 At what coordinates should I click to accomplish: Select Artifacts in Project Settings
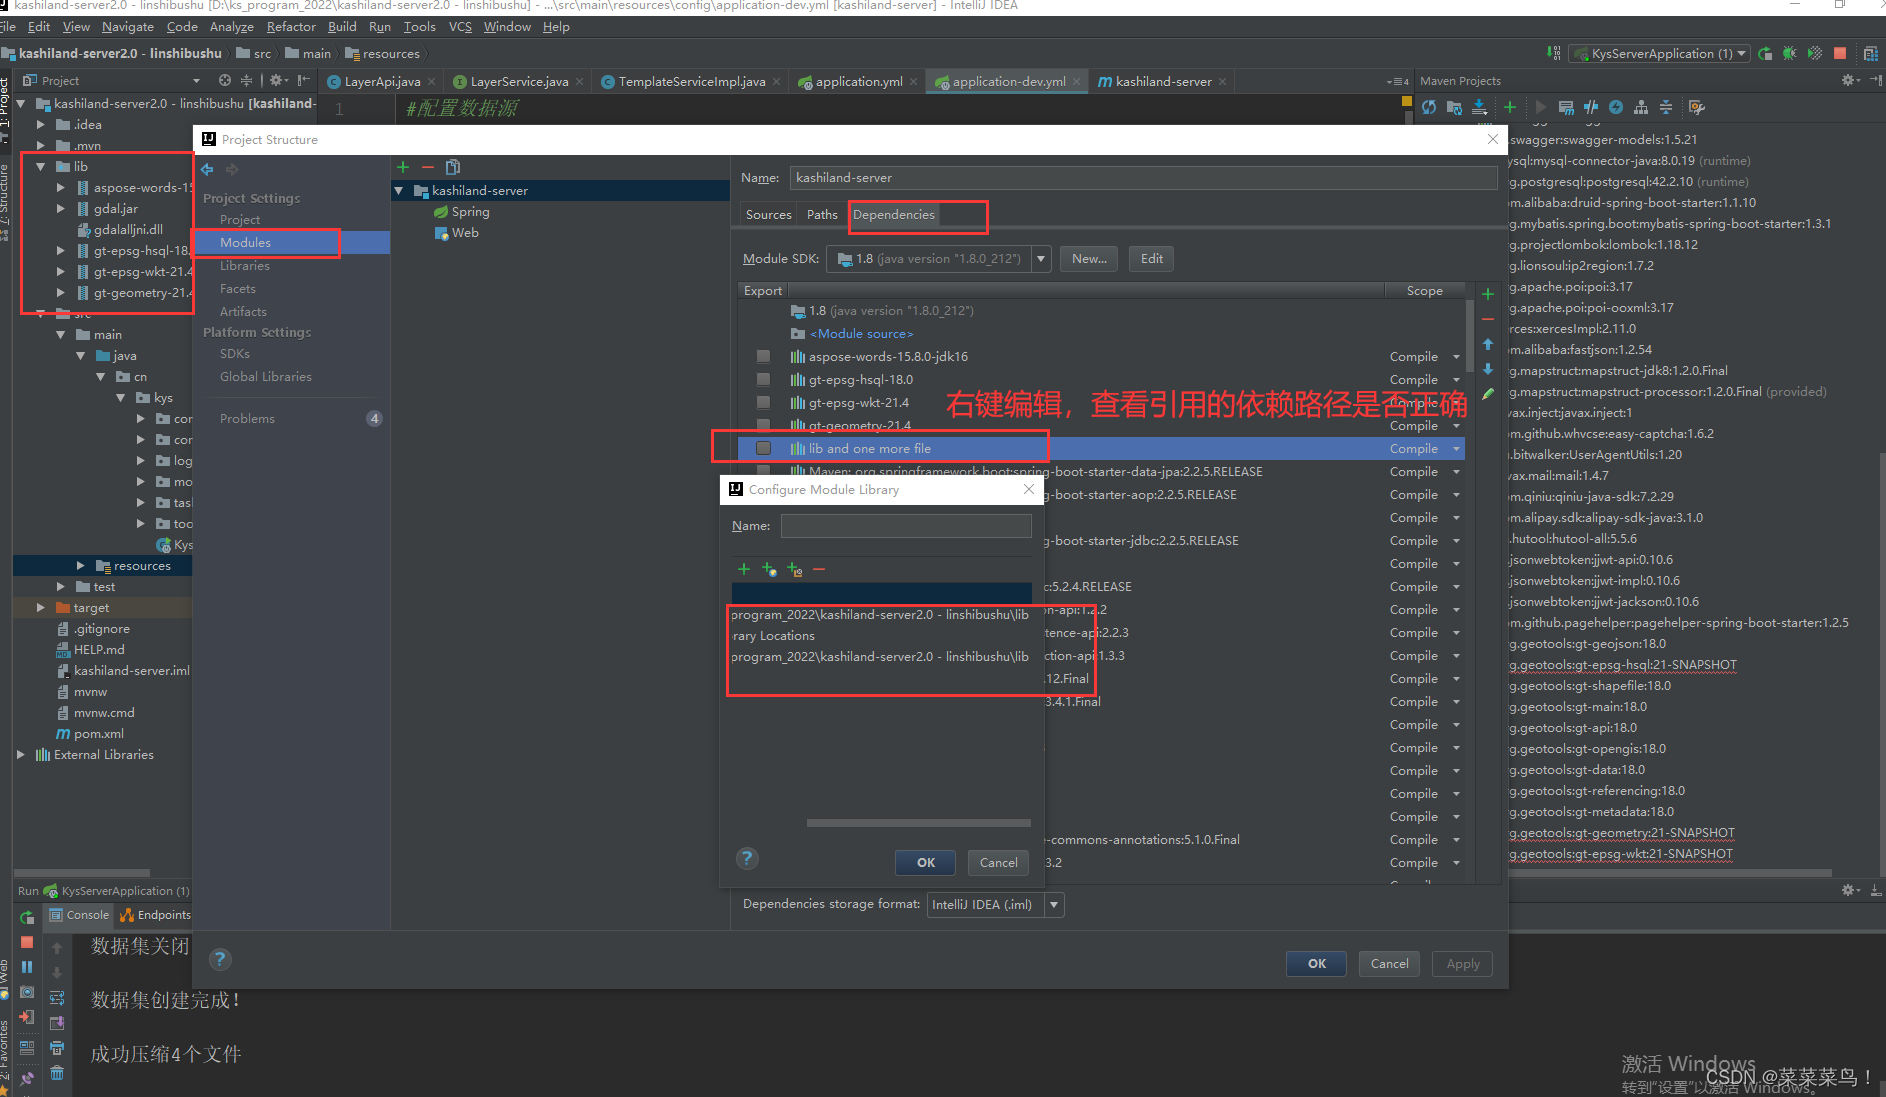tap(243, 312)
